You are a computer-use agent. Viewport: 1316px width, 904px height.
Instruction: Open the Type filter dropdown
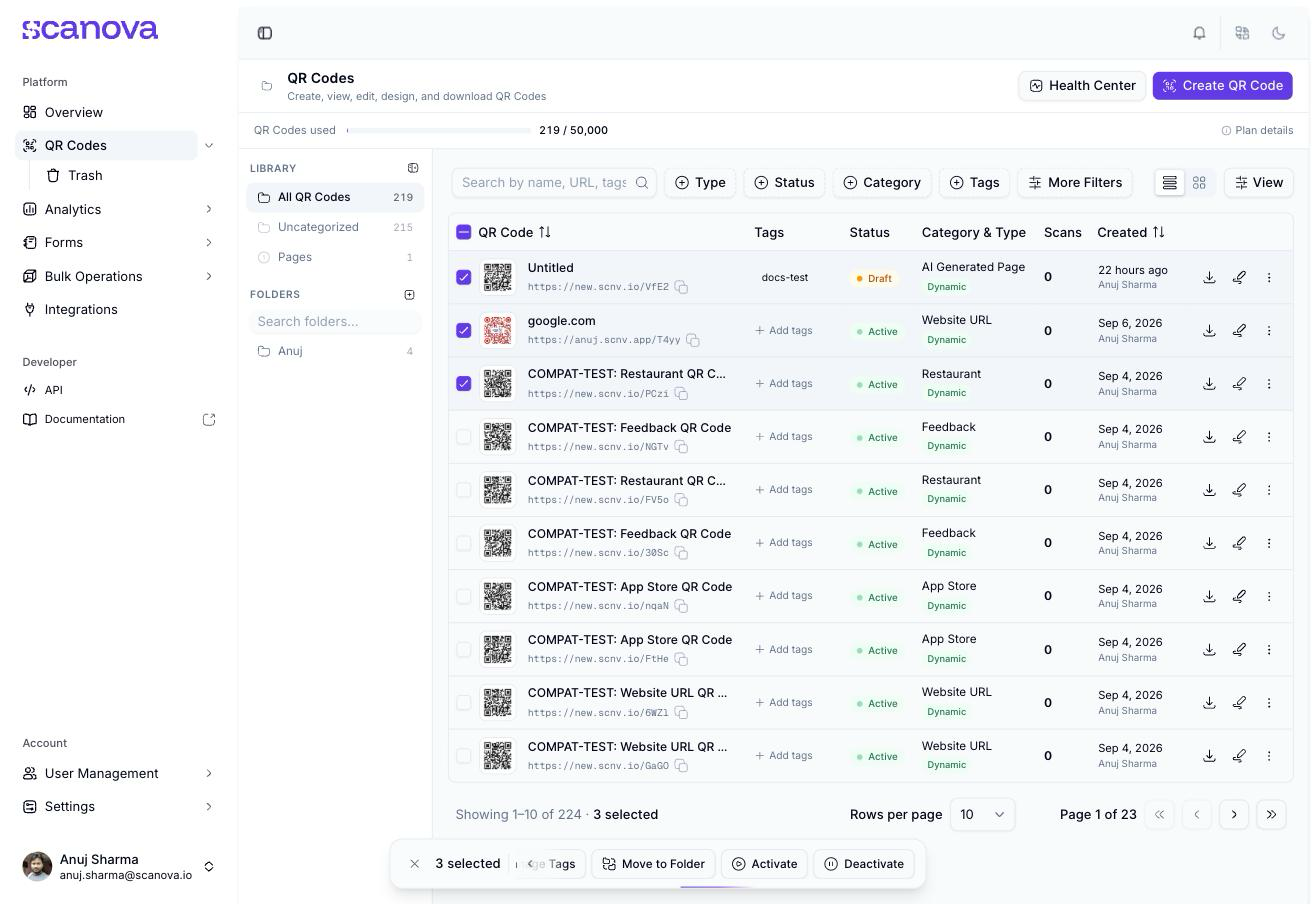[700, 182]
